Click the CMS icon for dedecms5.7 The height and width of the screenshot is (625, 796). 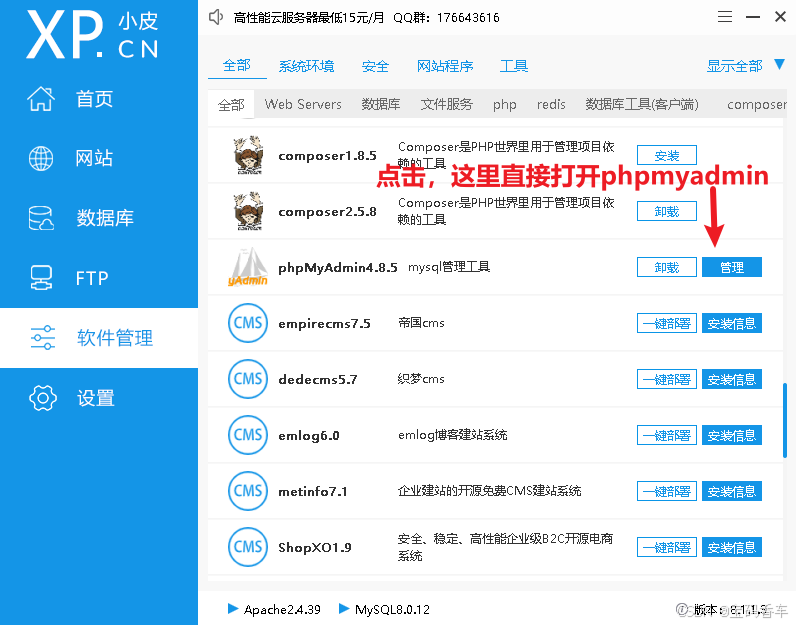click(248, 379)
